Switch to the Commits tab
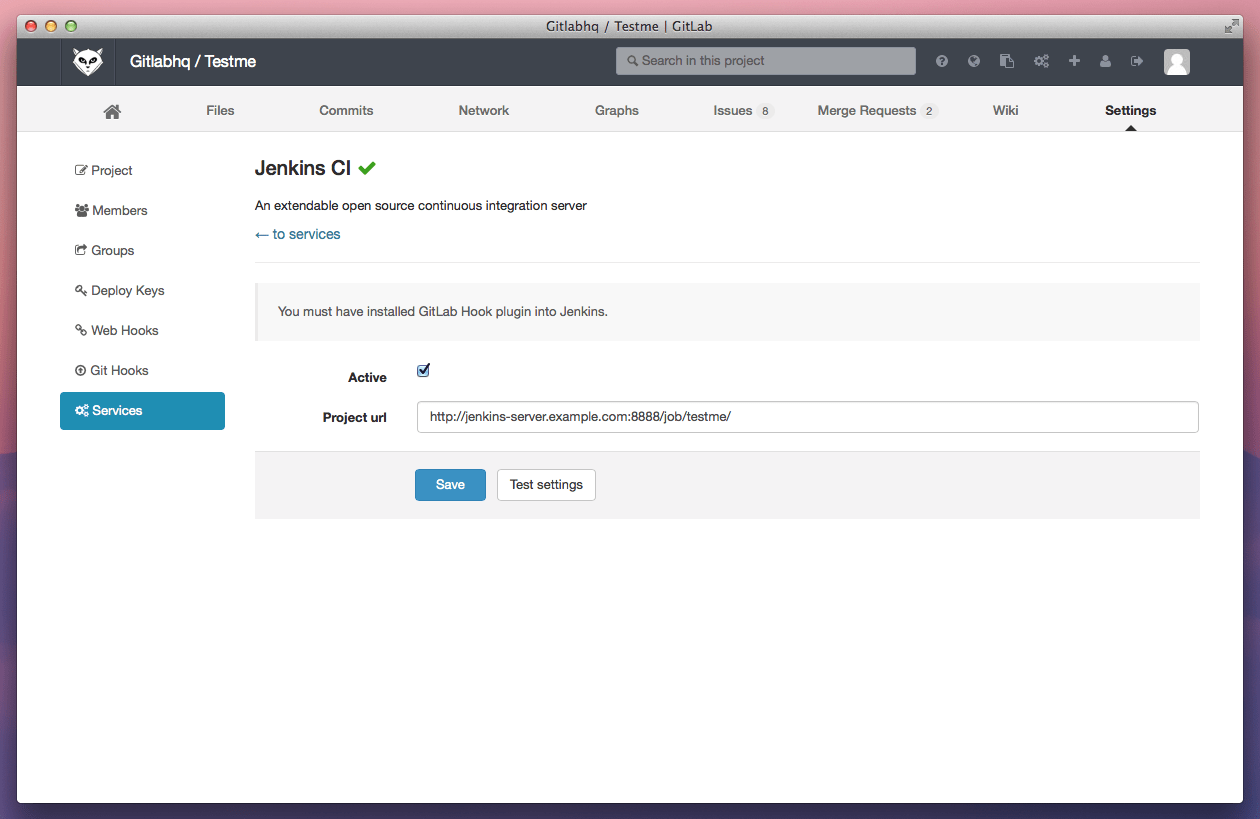 pos(346,111)
